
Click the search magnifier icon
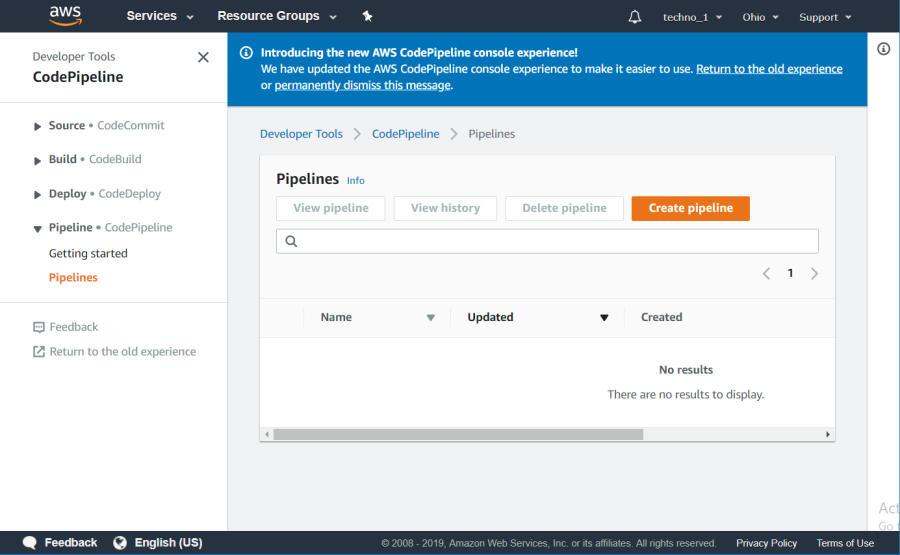point(292,241)
